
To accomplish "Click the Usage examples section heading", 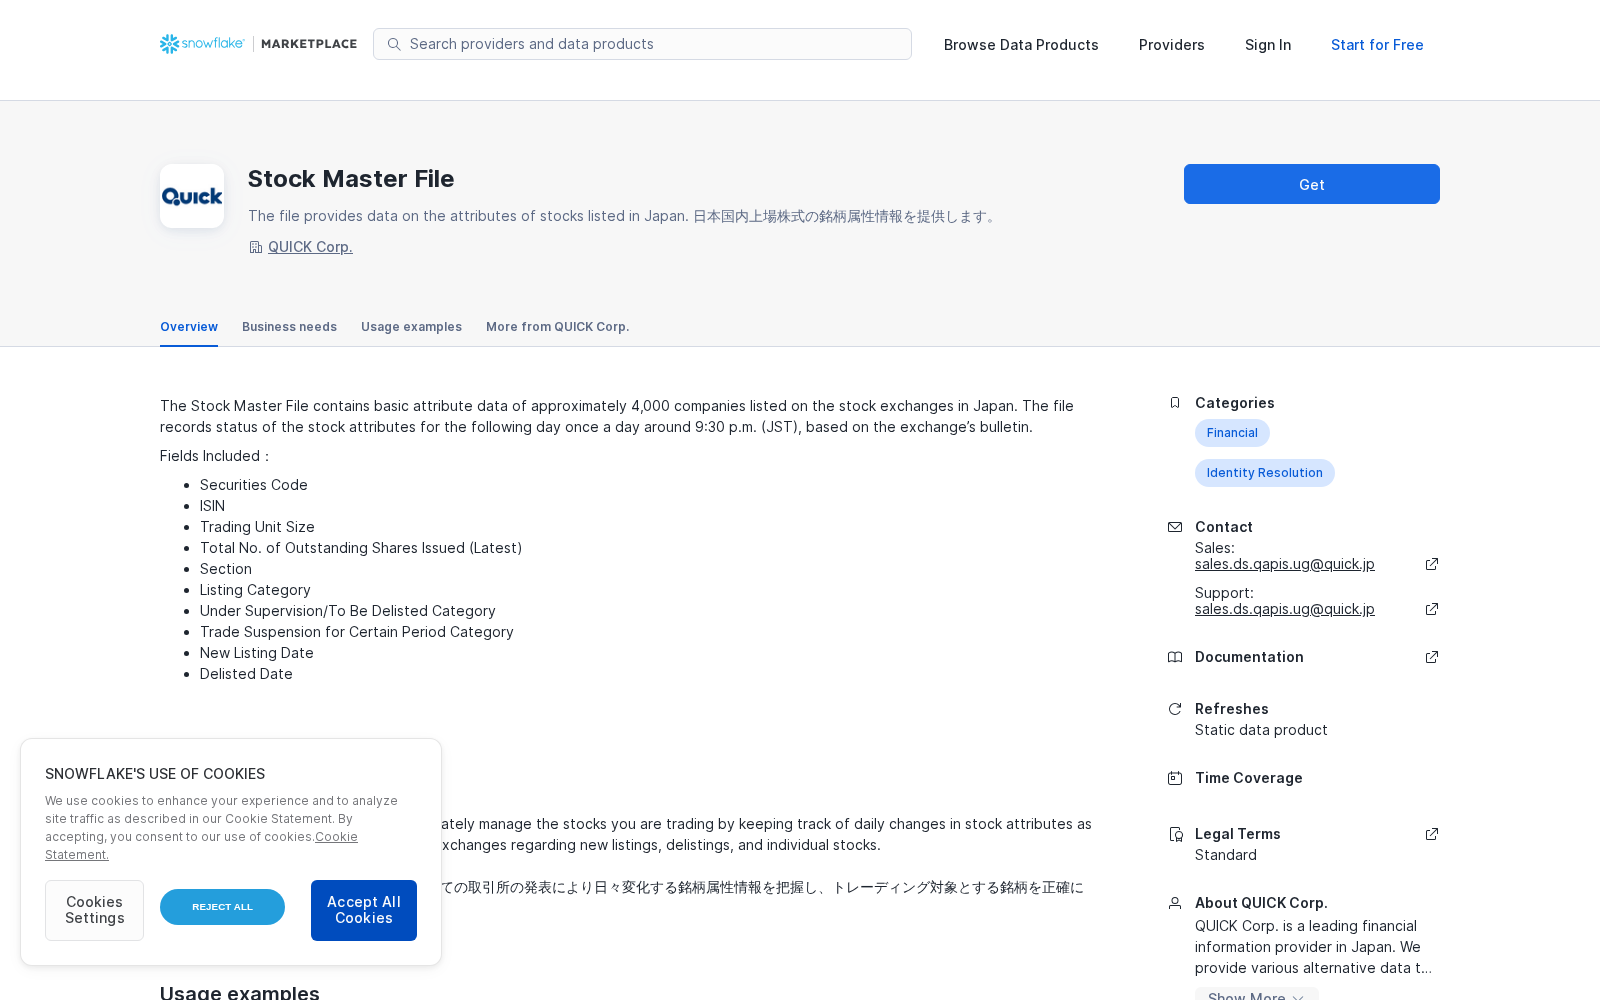I will click(x=240, y=991).
